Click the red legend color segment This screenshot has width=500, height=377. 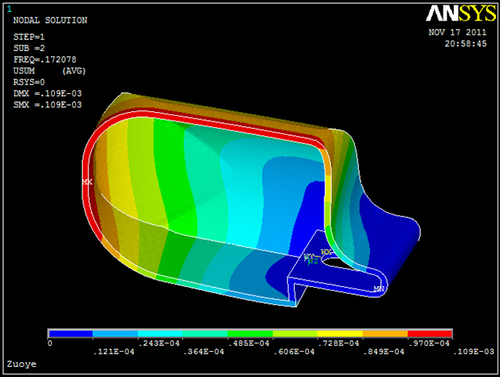(430, 334)
